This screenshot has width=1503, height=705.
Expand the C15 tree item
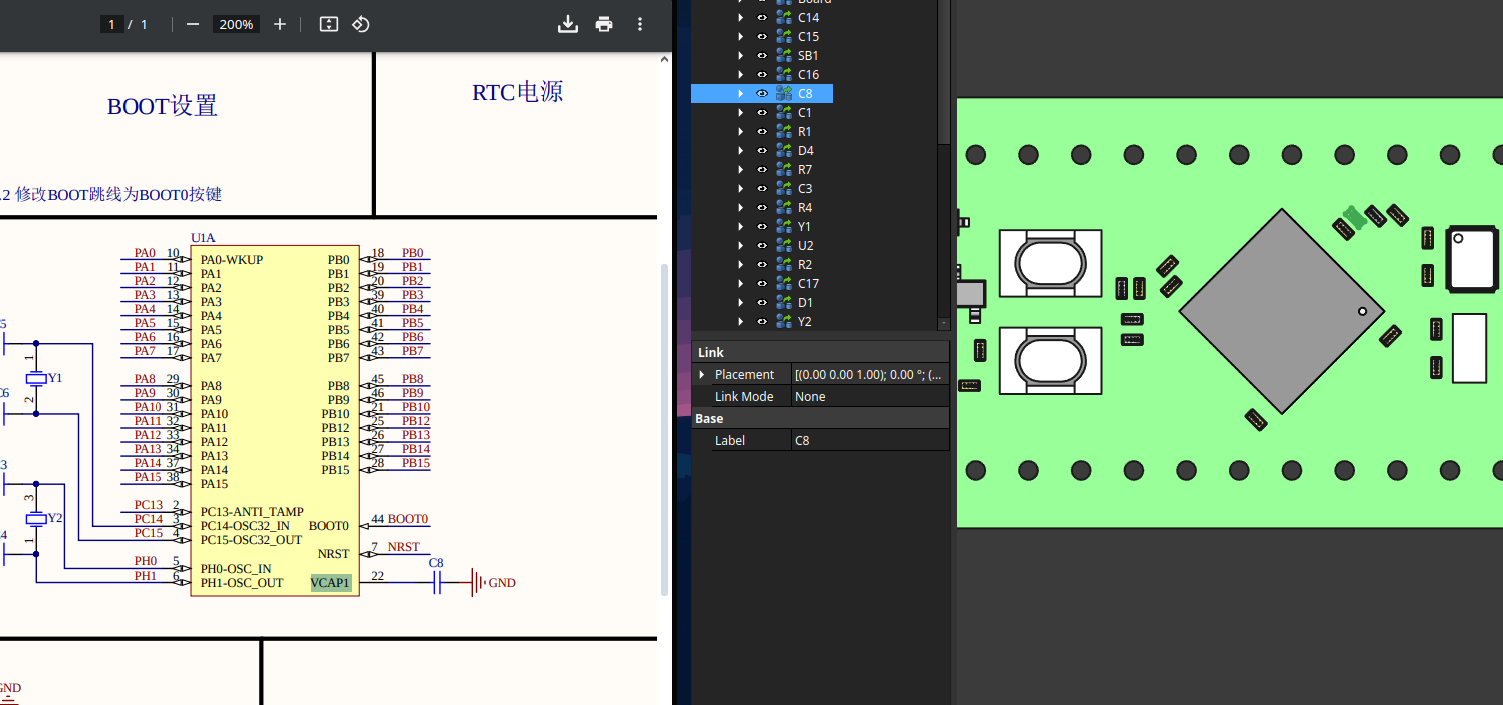[x=740, y=37]
